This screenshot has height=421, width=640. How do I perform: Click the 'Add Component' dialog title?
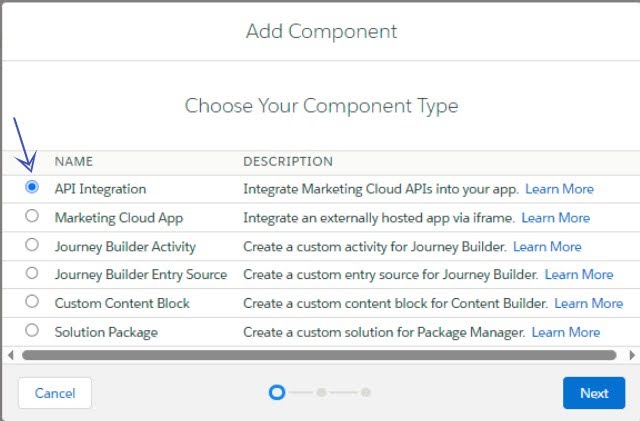click(321, 31)
